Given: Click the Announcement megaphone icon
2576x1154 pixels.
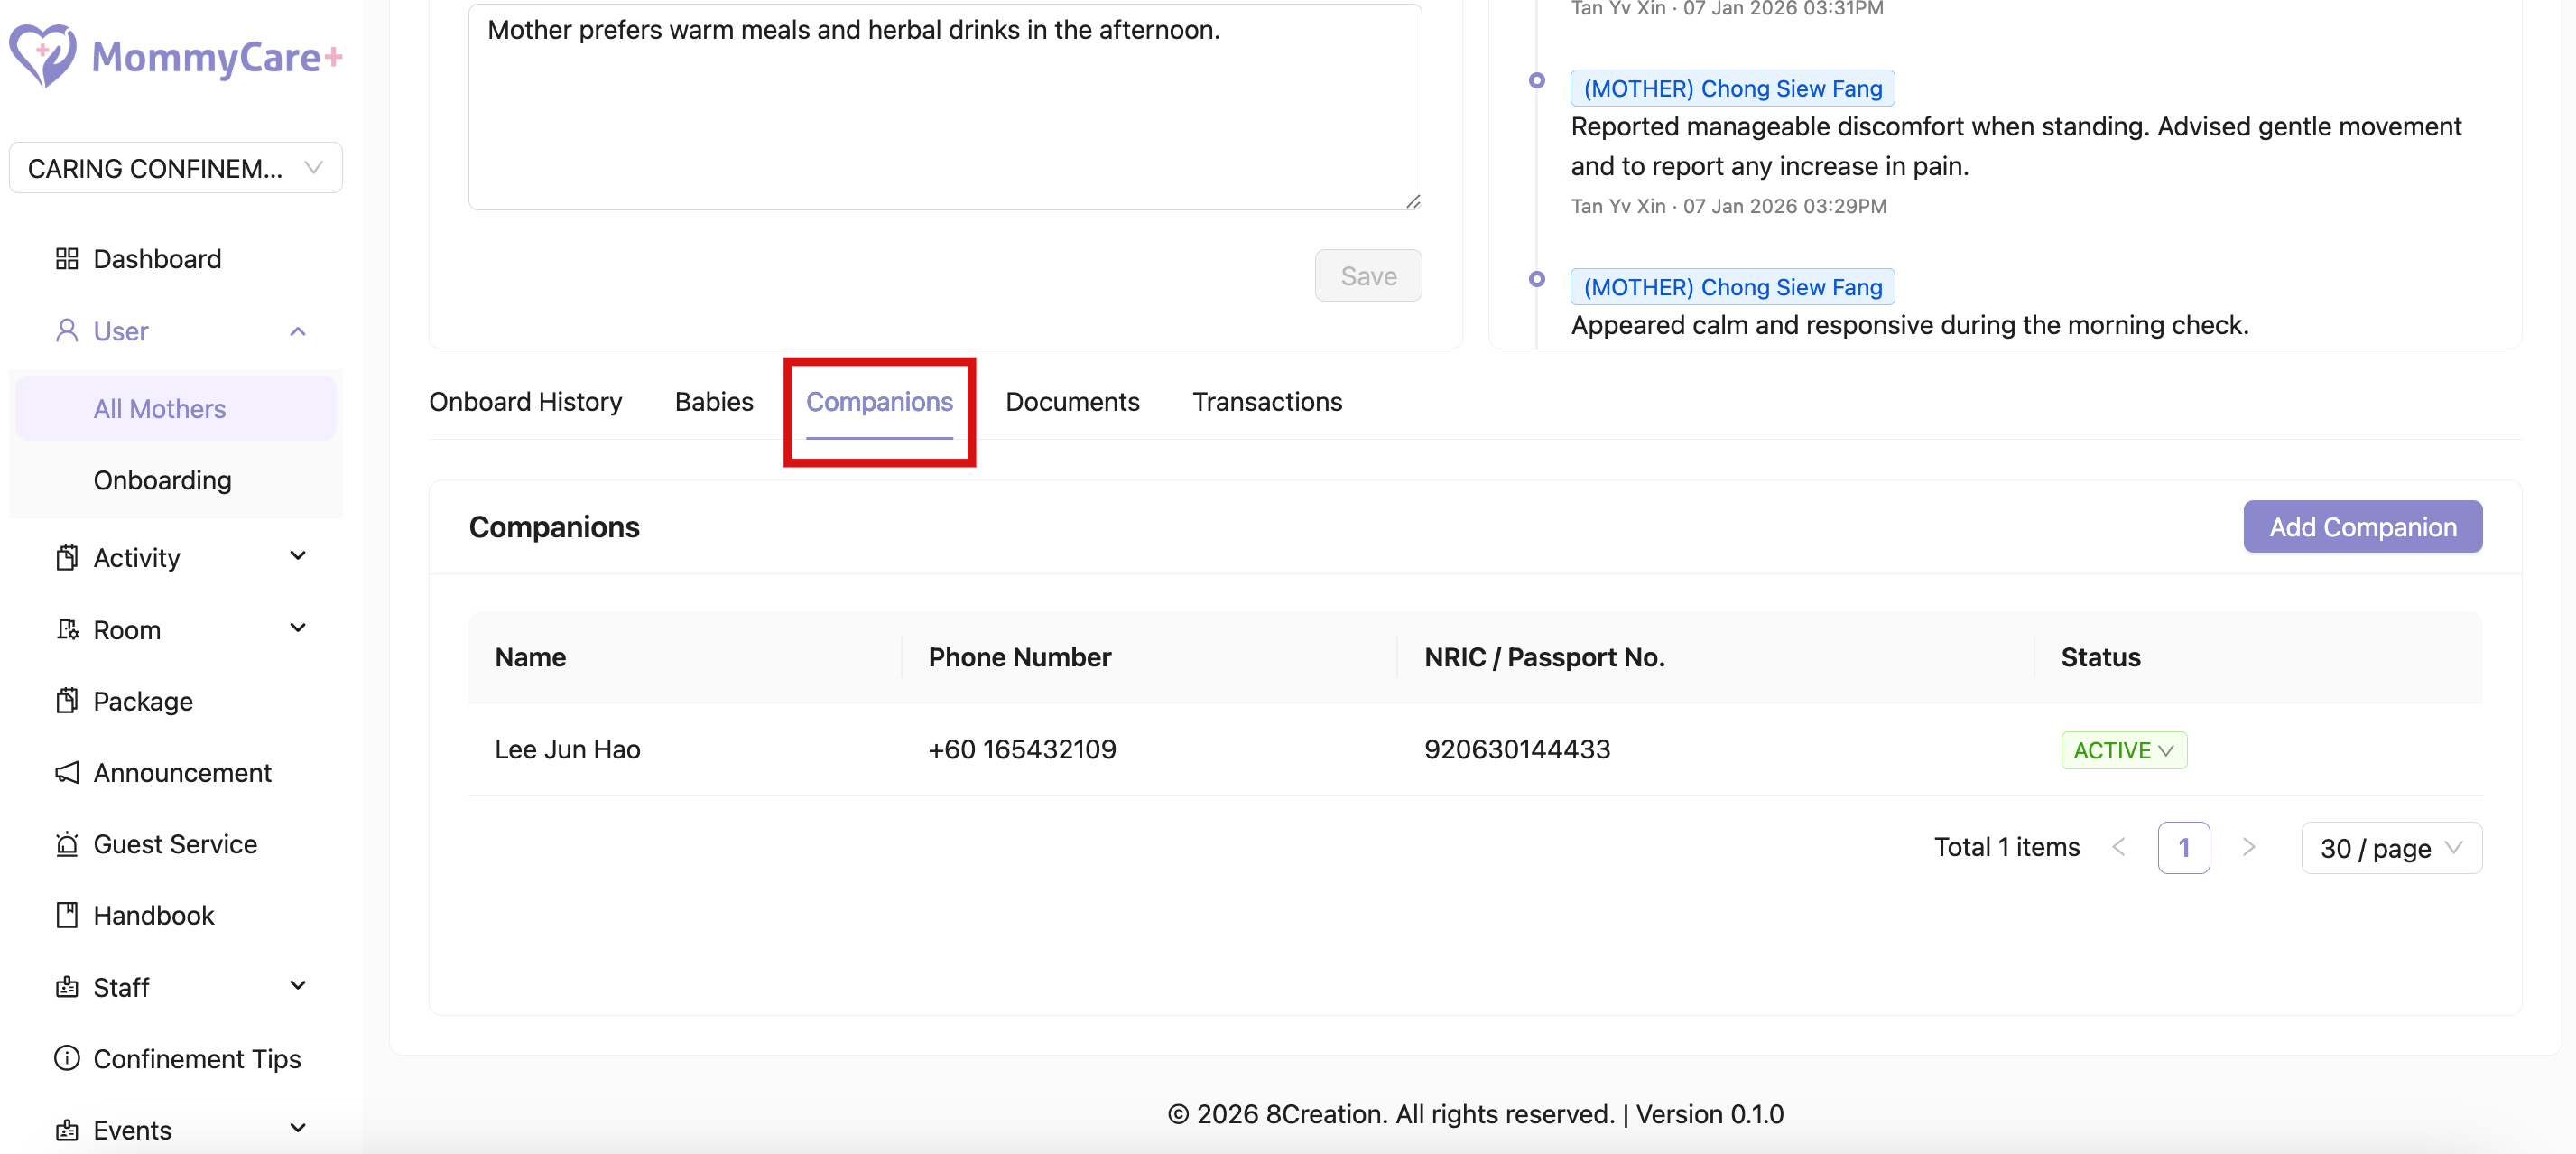Looking at the screenshot, I should [67, 773].
